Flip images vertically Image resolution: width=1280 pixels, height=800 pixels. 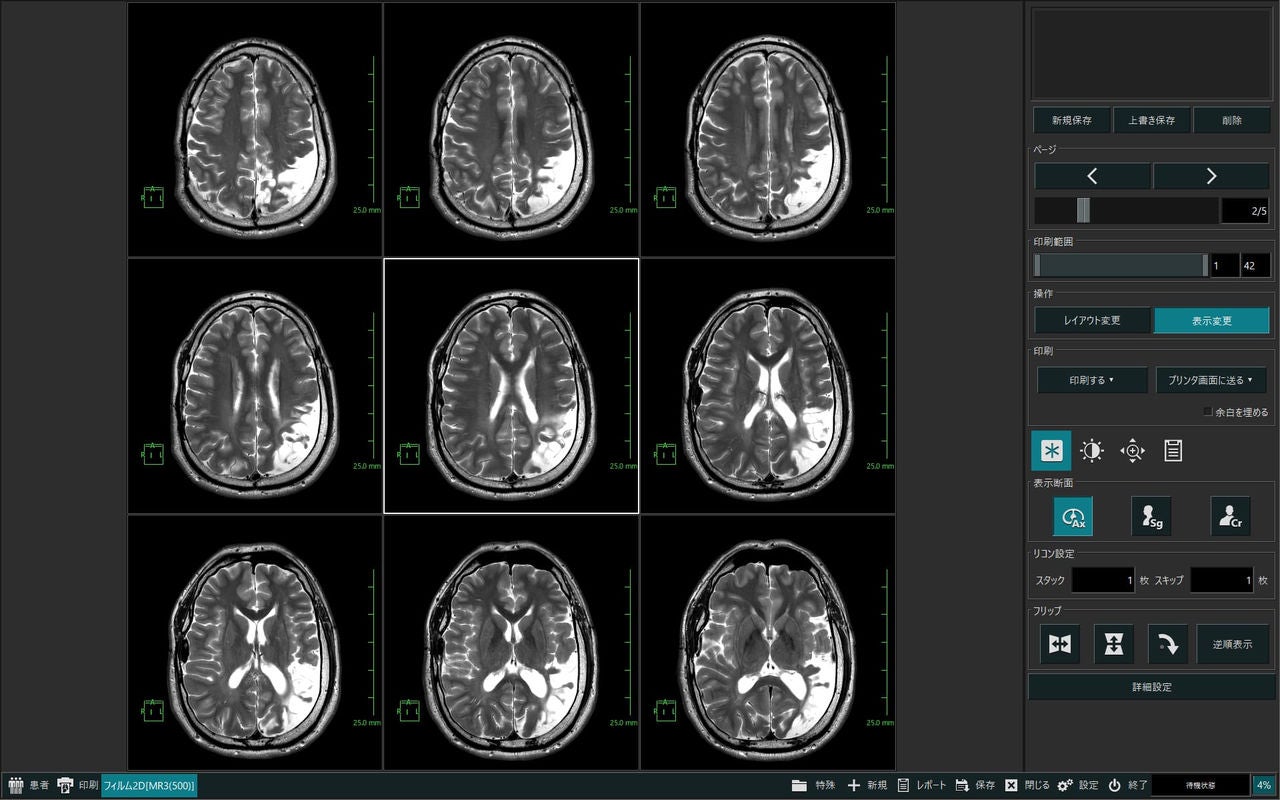click(x=1114, y=644)
